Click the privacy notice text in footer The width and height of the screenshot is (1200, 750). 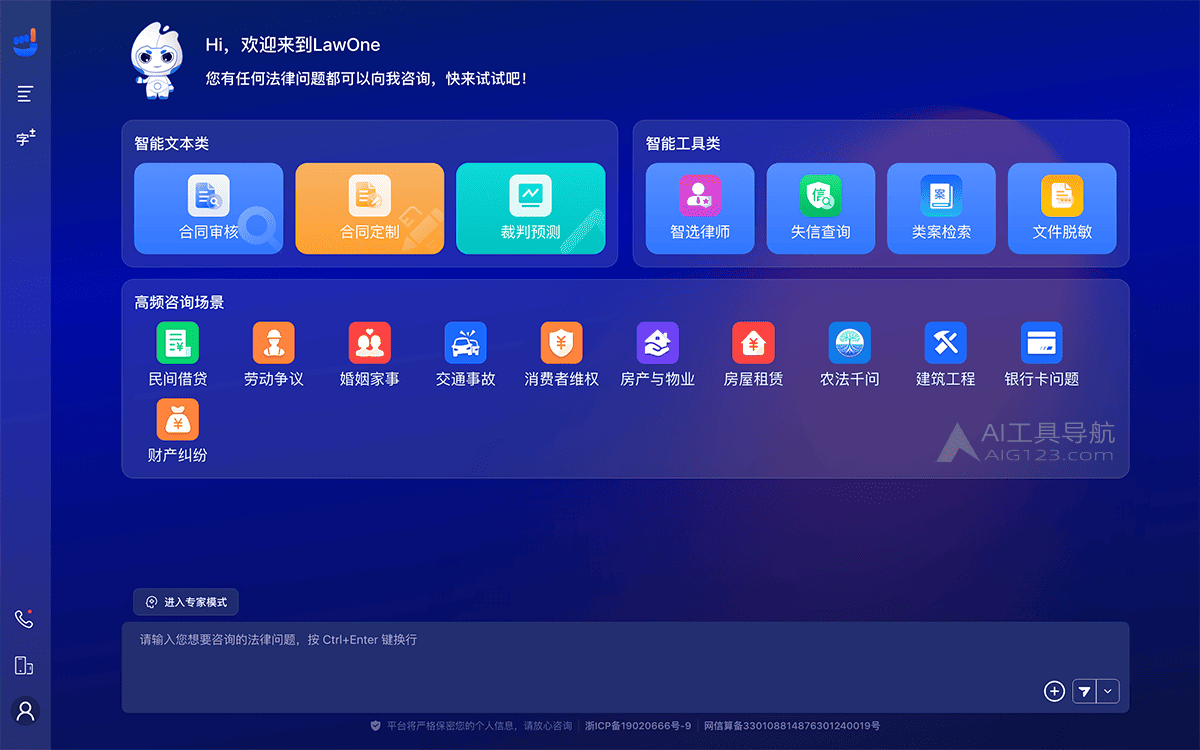pyautogui.click(x=479, y=726)
